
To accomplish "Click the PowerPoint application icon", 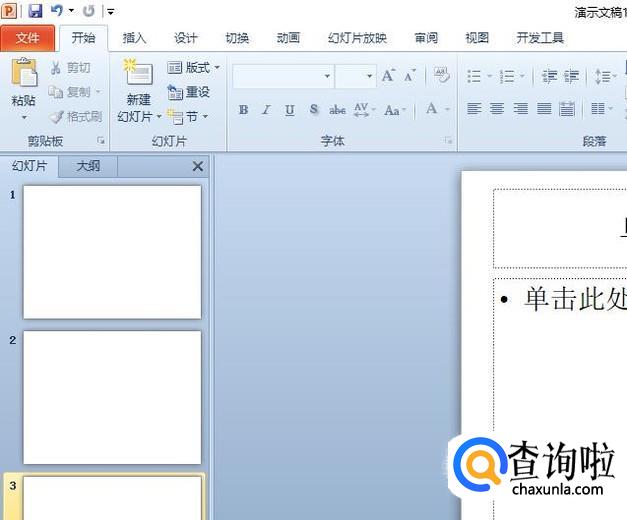I will coord(9,11).
